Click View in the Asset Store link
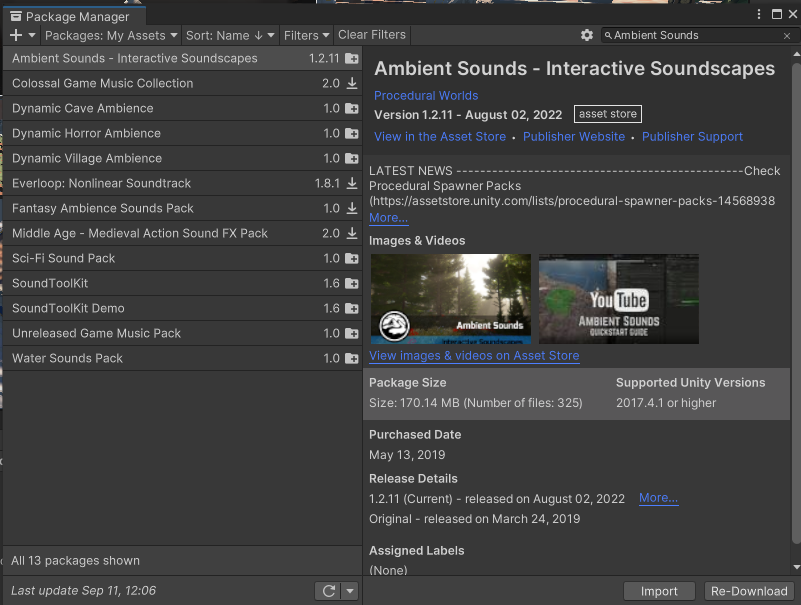 [x=440, y=136]
